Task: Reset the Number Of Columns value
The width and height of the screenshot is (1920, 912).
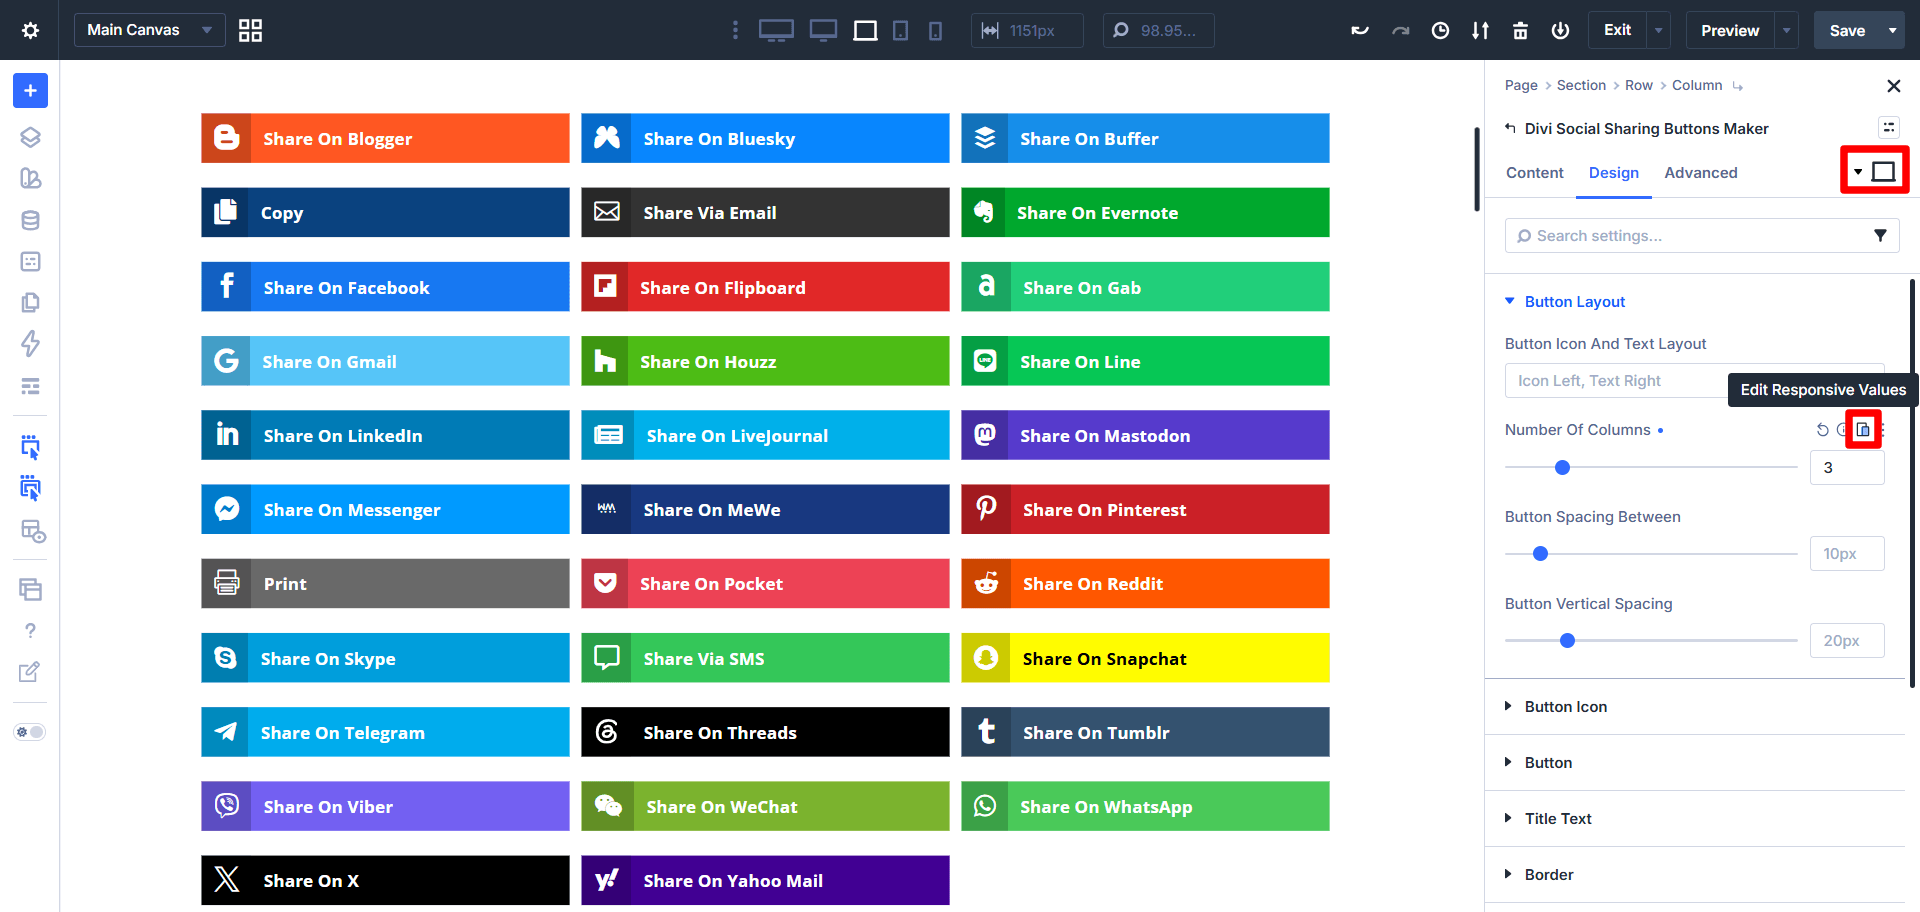Action: point(1822,430)
